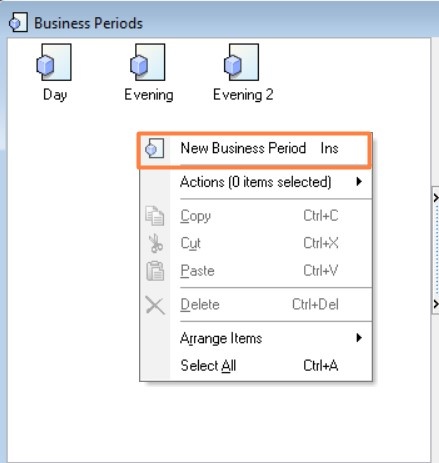The width and height of the screenshot is (439, 463).
Task: Open Actions (0 items selected) entry
Action: [255, 182]
